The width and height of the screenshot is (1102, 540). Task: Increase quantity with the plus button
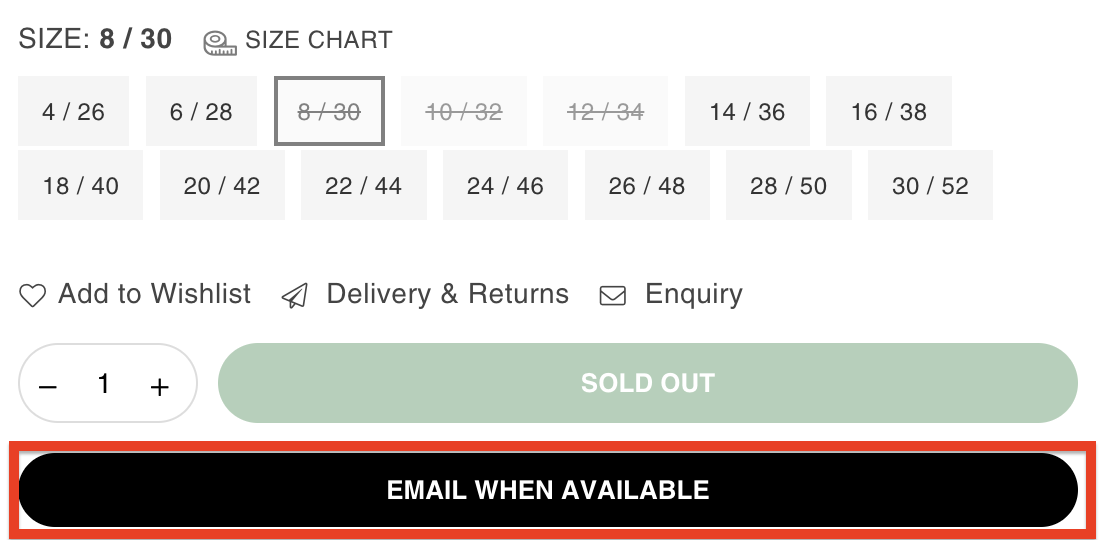coord(160,386)
